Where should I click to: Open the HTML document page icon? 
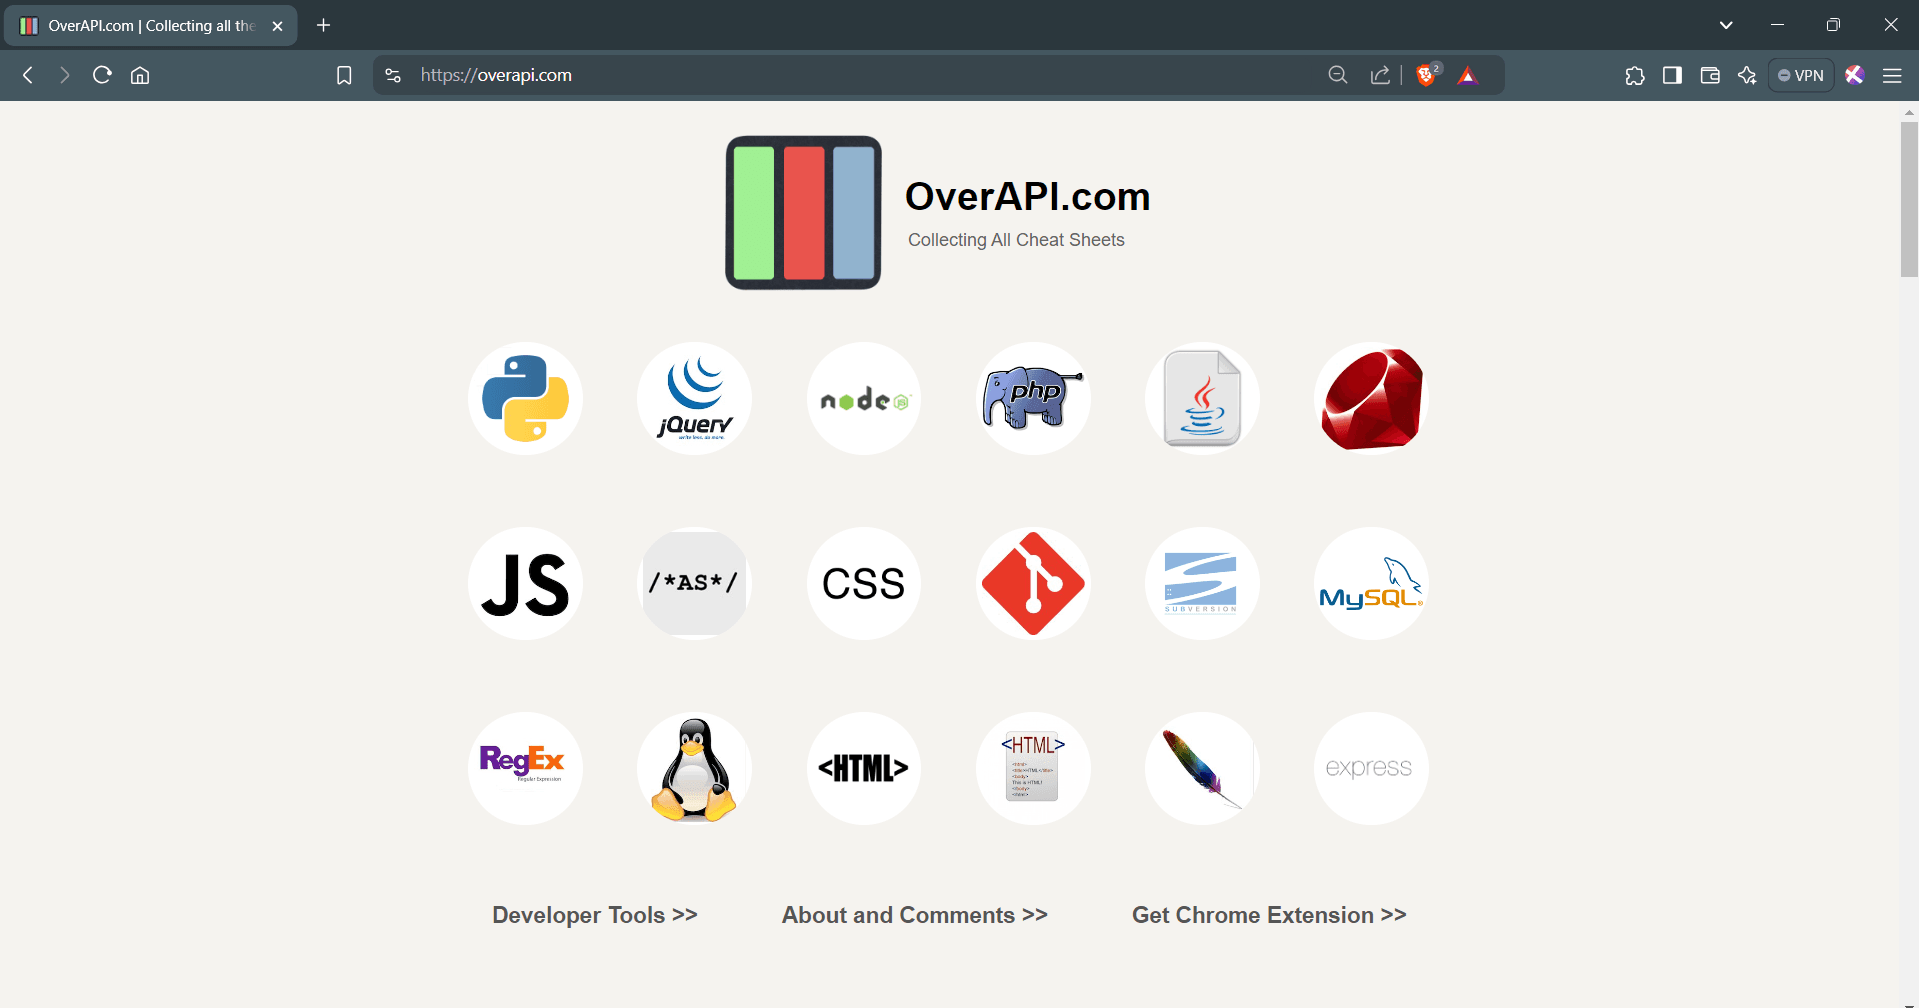1033,768
